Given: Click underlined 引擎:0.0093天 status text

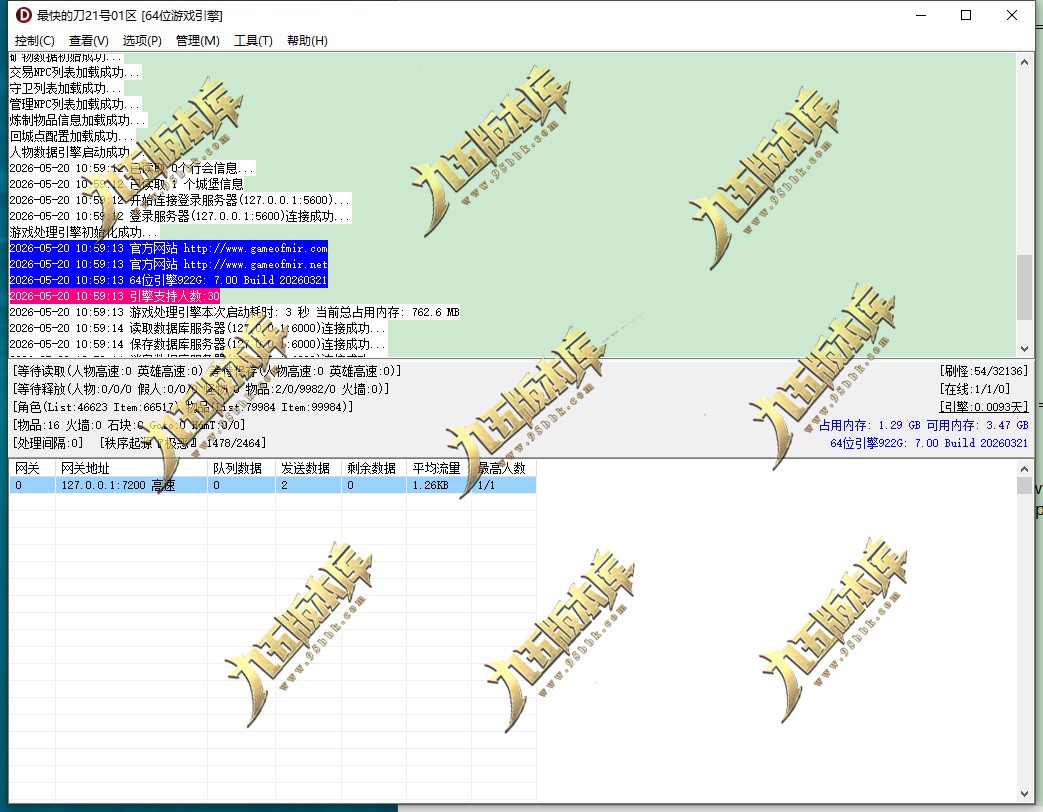Looking at the screenshot, I should [984, 407].
